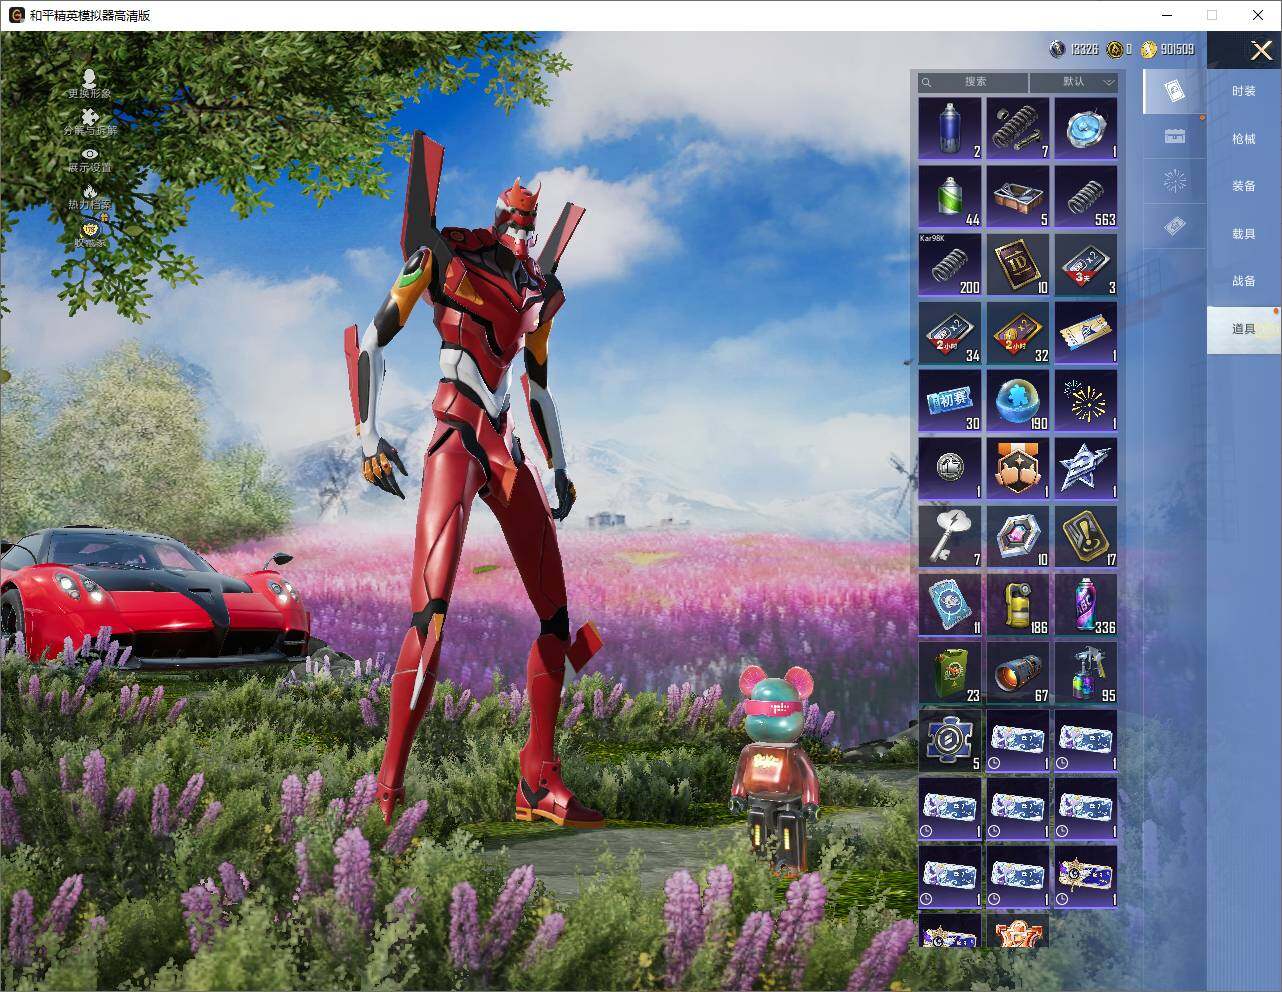Select the green spray can item (44)
The height and width of the screenshot is (992, 1282).
coord(950,196)
